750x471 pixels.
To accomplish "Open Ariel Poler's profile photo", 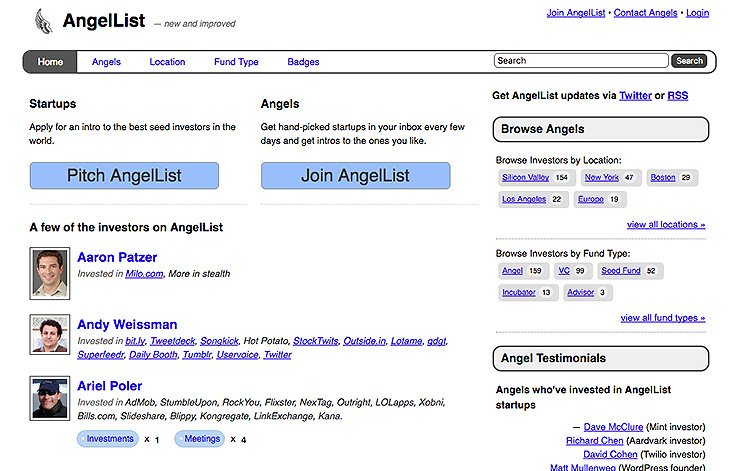I will pyautogui.click(x=50, y=398).
